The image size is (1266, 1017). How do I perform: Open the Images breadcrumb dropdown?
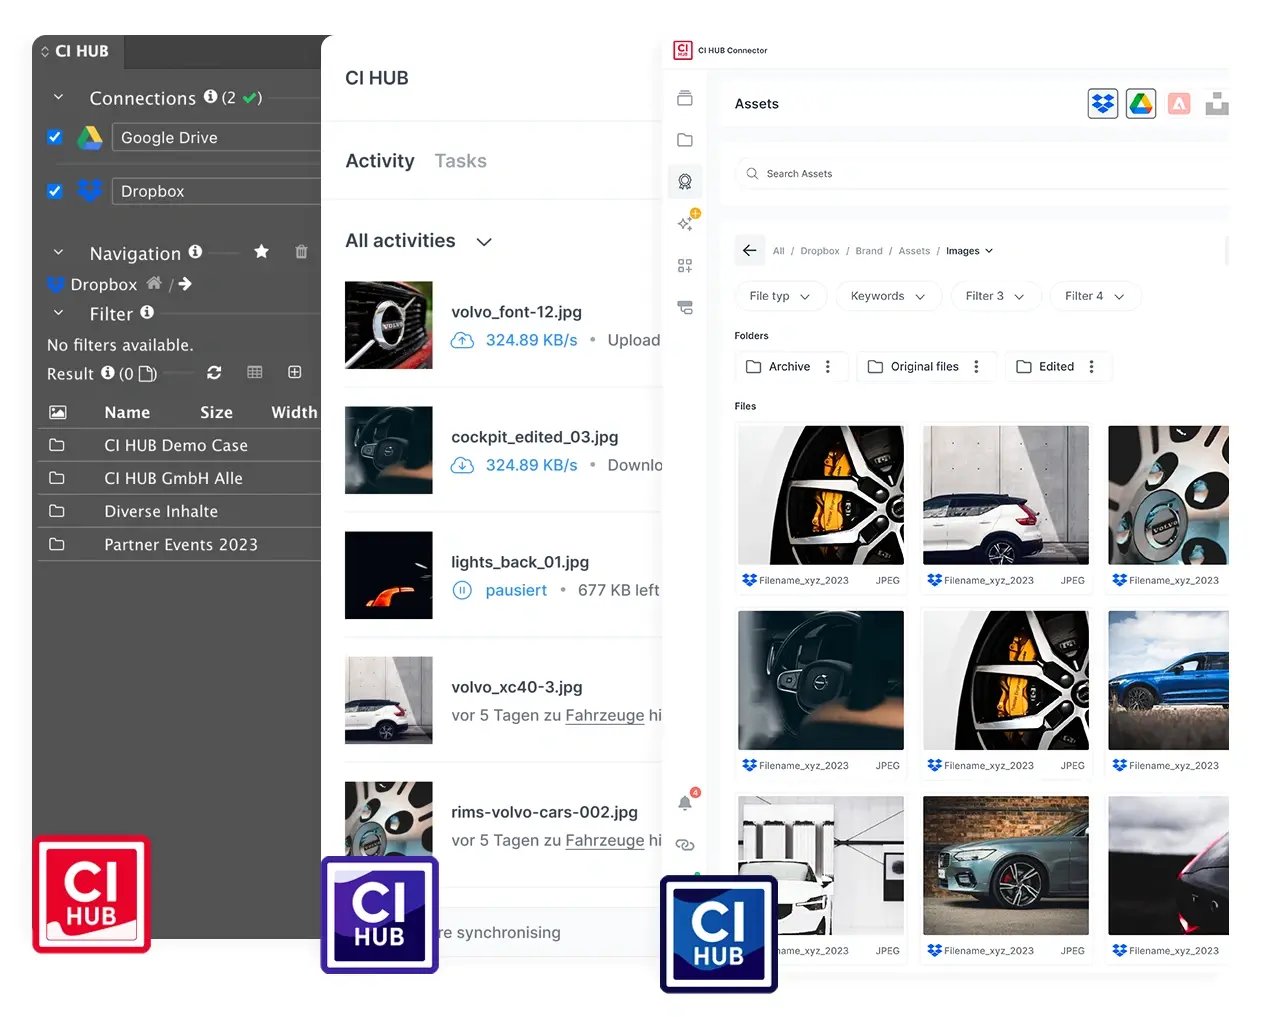pyautogui.click(x=969, y=251)
